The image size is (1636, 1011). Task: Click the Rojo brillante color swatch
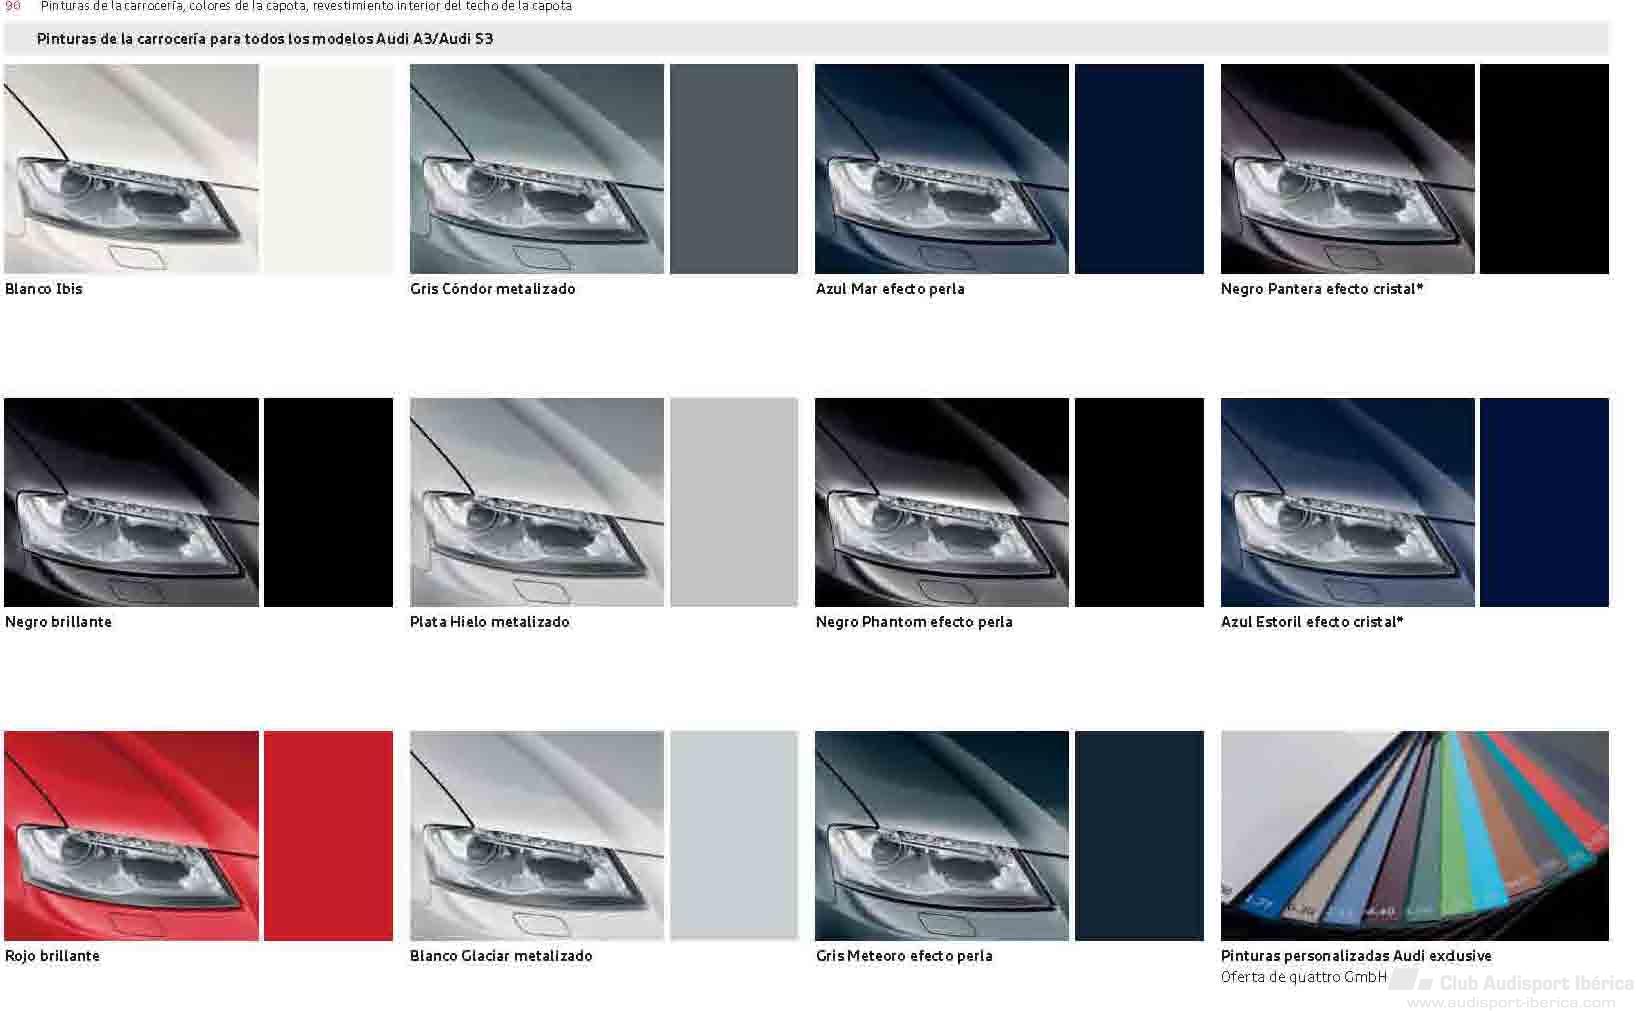click(x=329, y=836)
